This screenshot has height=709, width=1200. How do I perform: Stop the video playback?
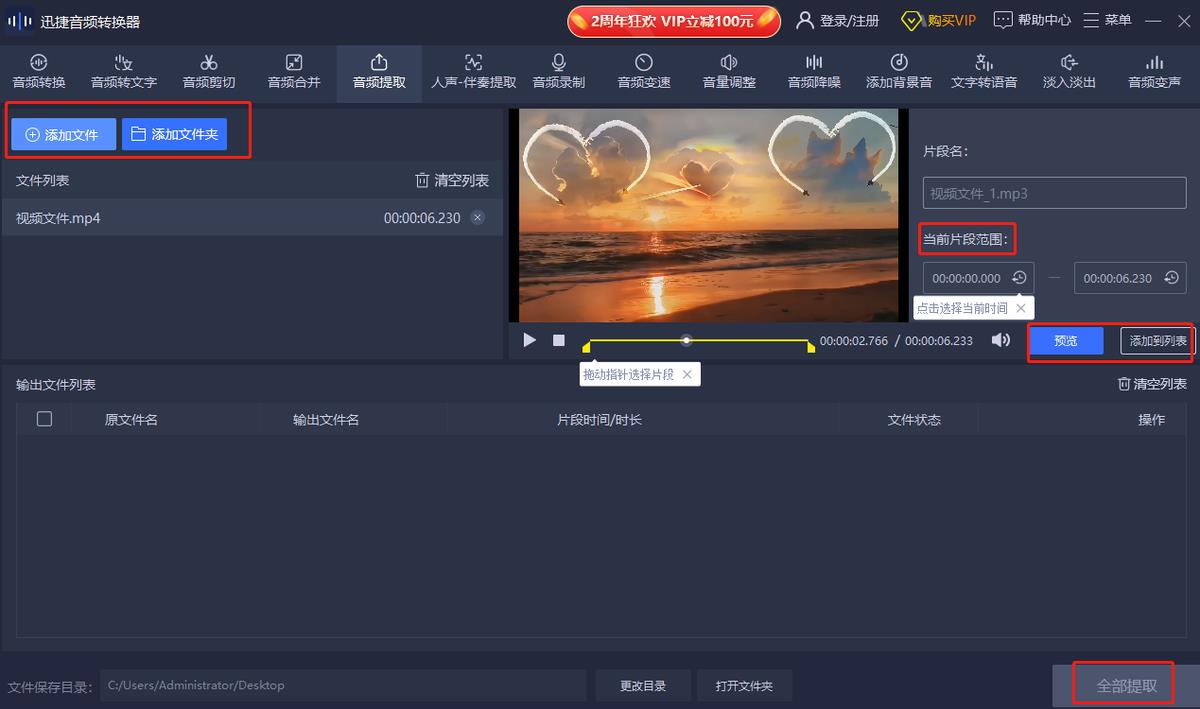tap(559, 340)
